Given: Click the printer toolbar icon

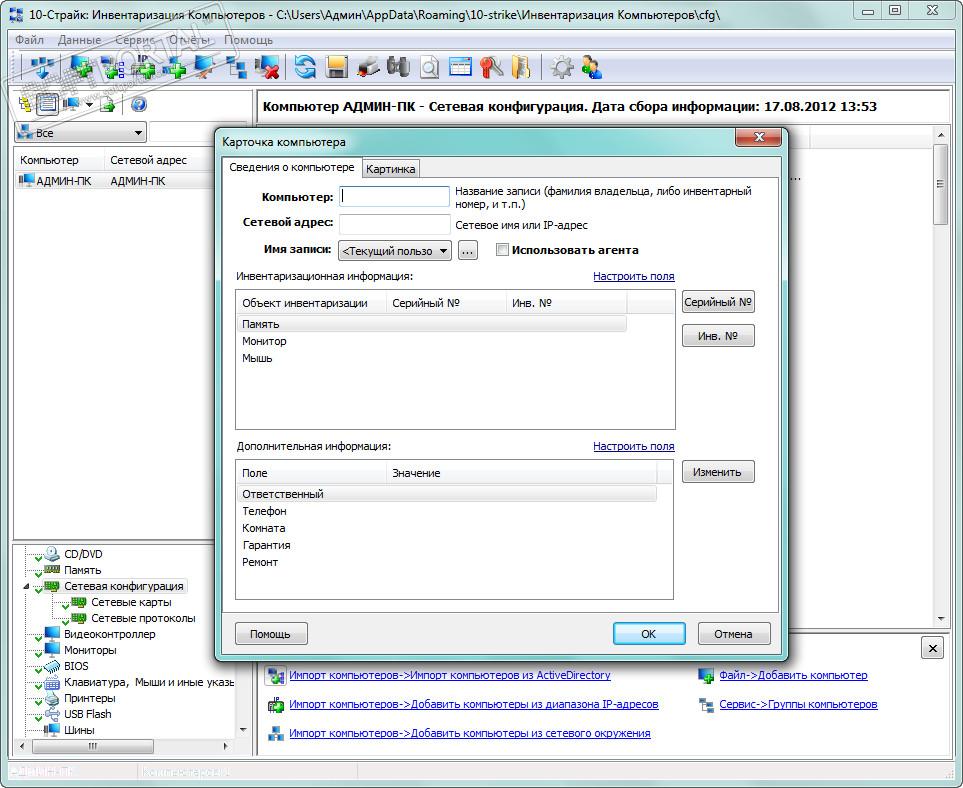Looking at the screenshot, I should pyautogui.click(x=367, y=68).
